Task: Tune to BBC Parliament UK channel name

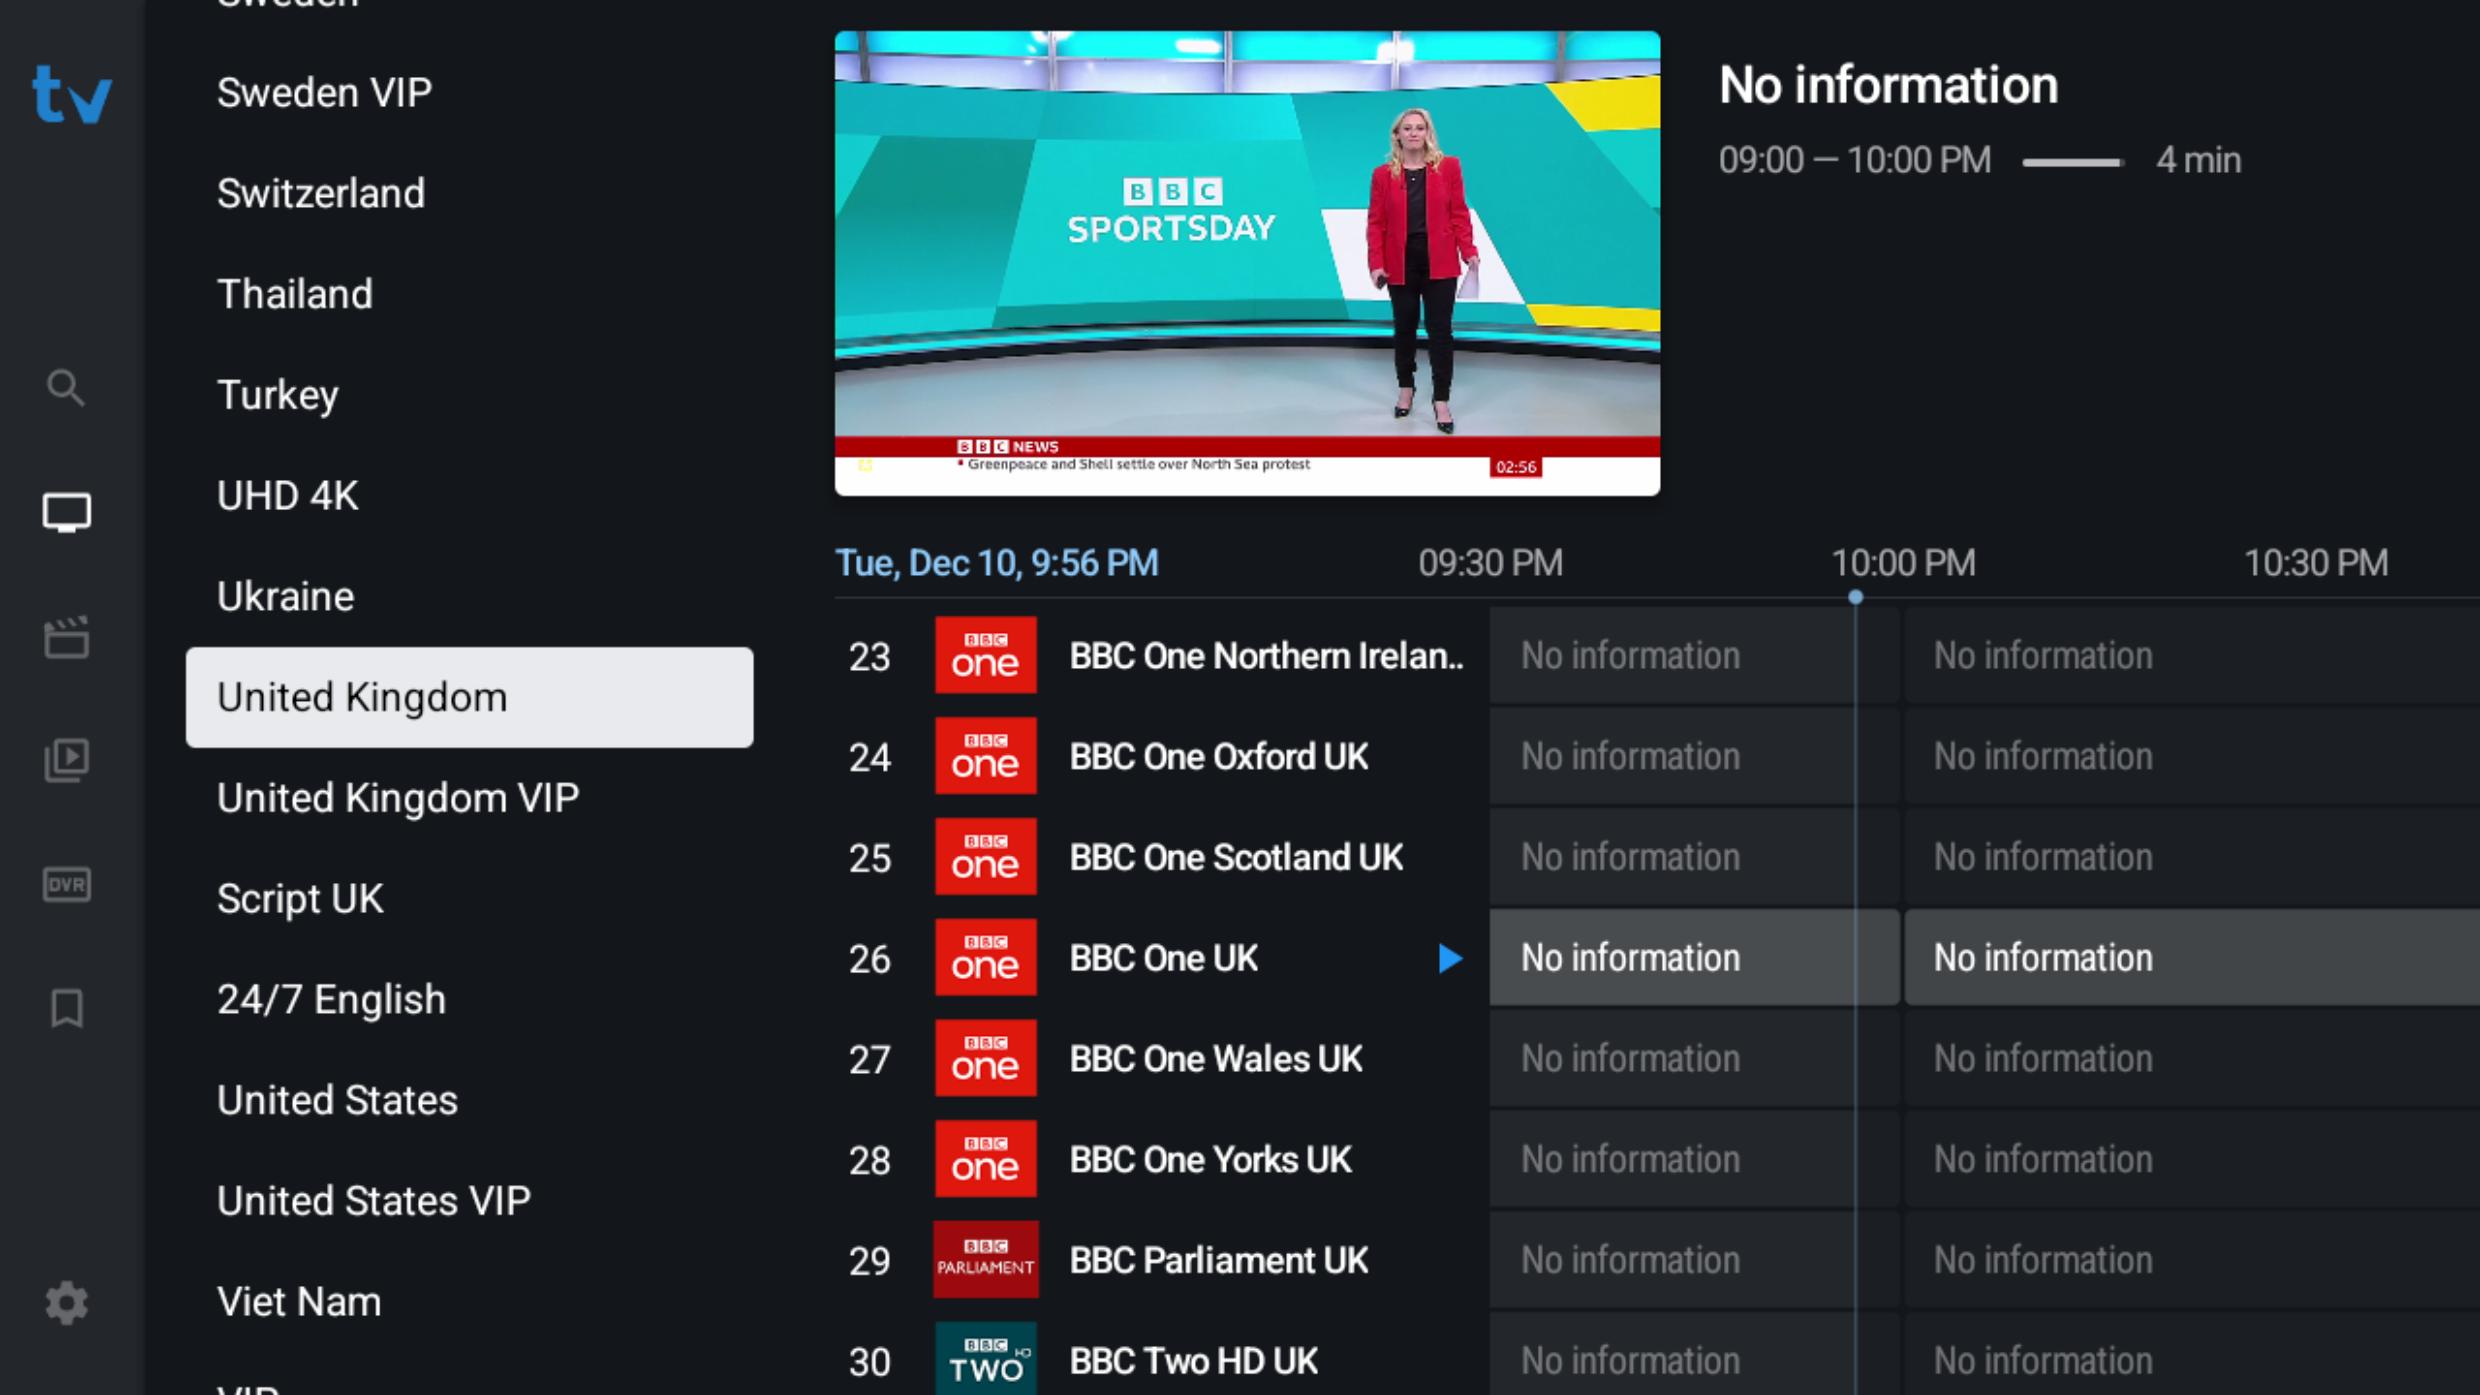Action: [1219, 1261]
